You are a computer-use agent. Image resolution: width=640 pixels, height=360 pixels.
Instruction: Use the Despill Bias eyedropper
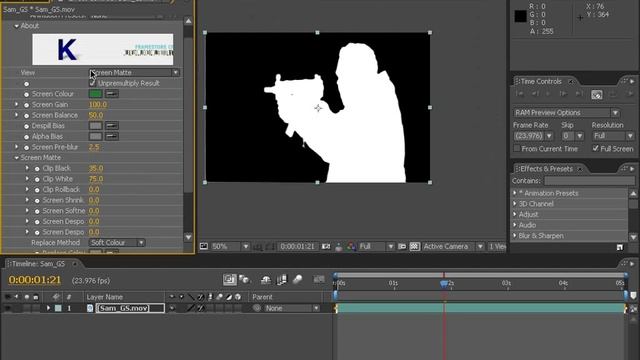[112, 126]
